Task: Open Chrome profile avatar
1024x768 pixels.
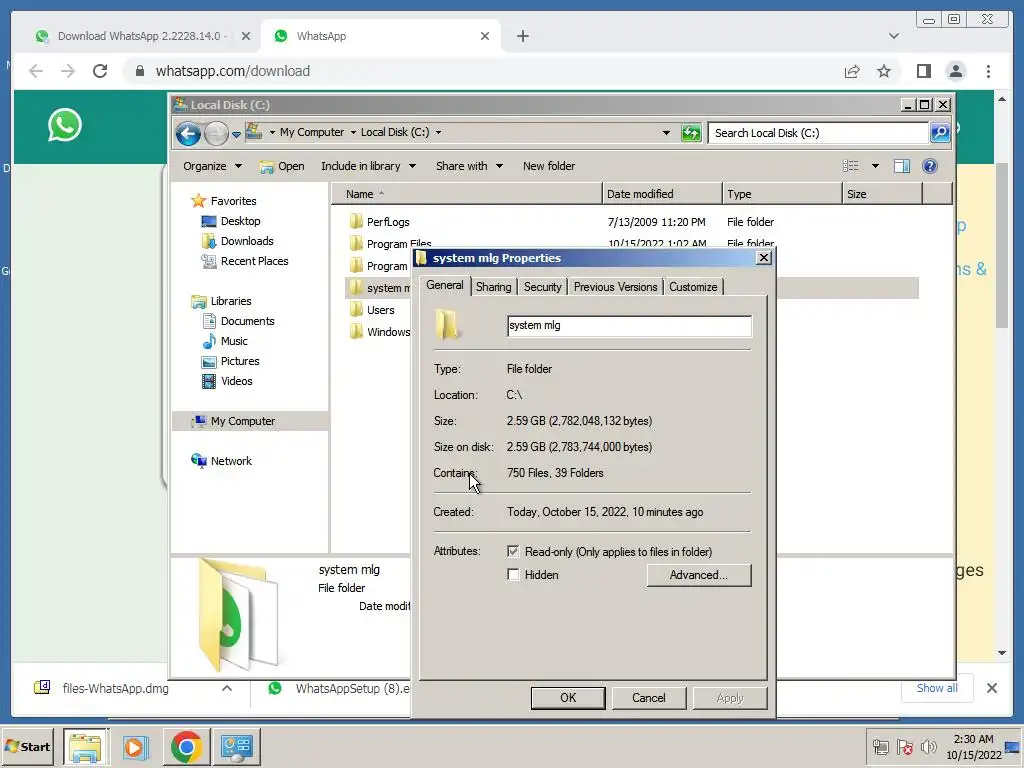Action: [x=955, y=71]
